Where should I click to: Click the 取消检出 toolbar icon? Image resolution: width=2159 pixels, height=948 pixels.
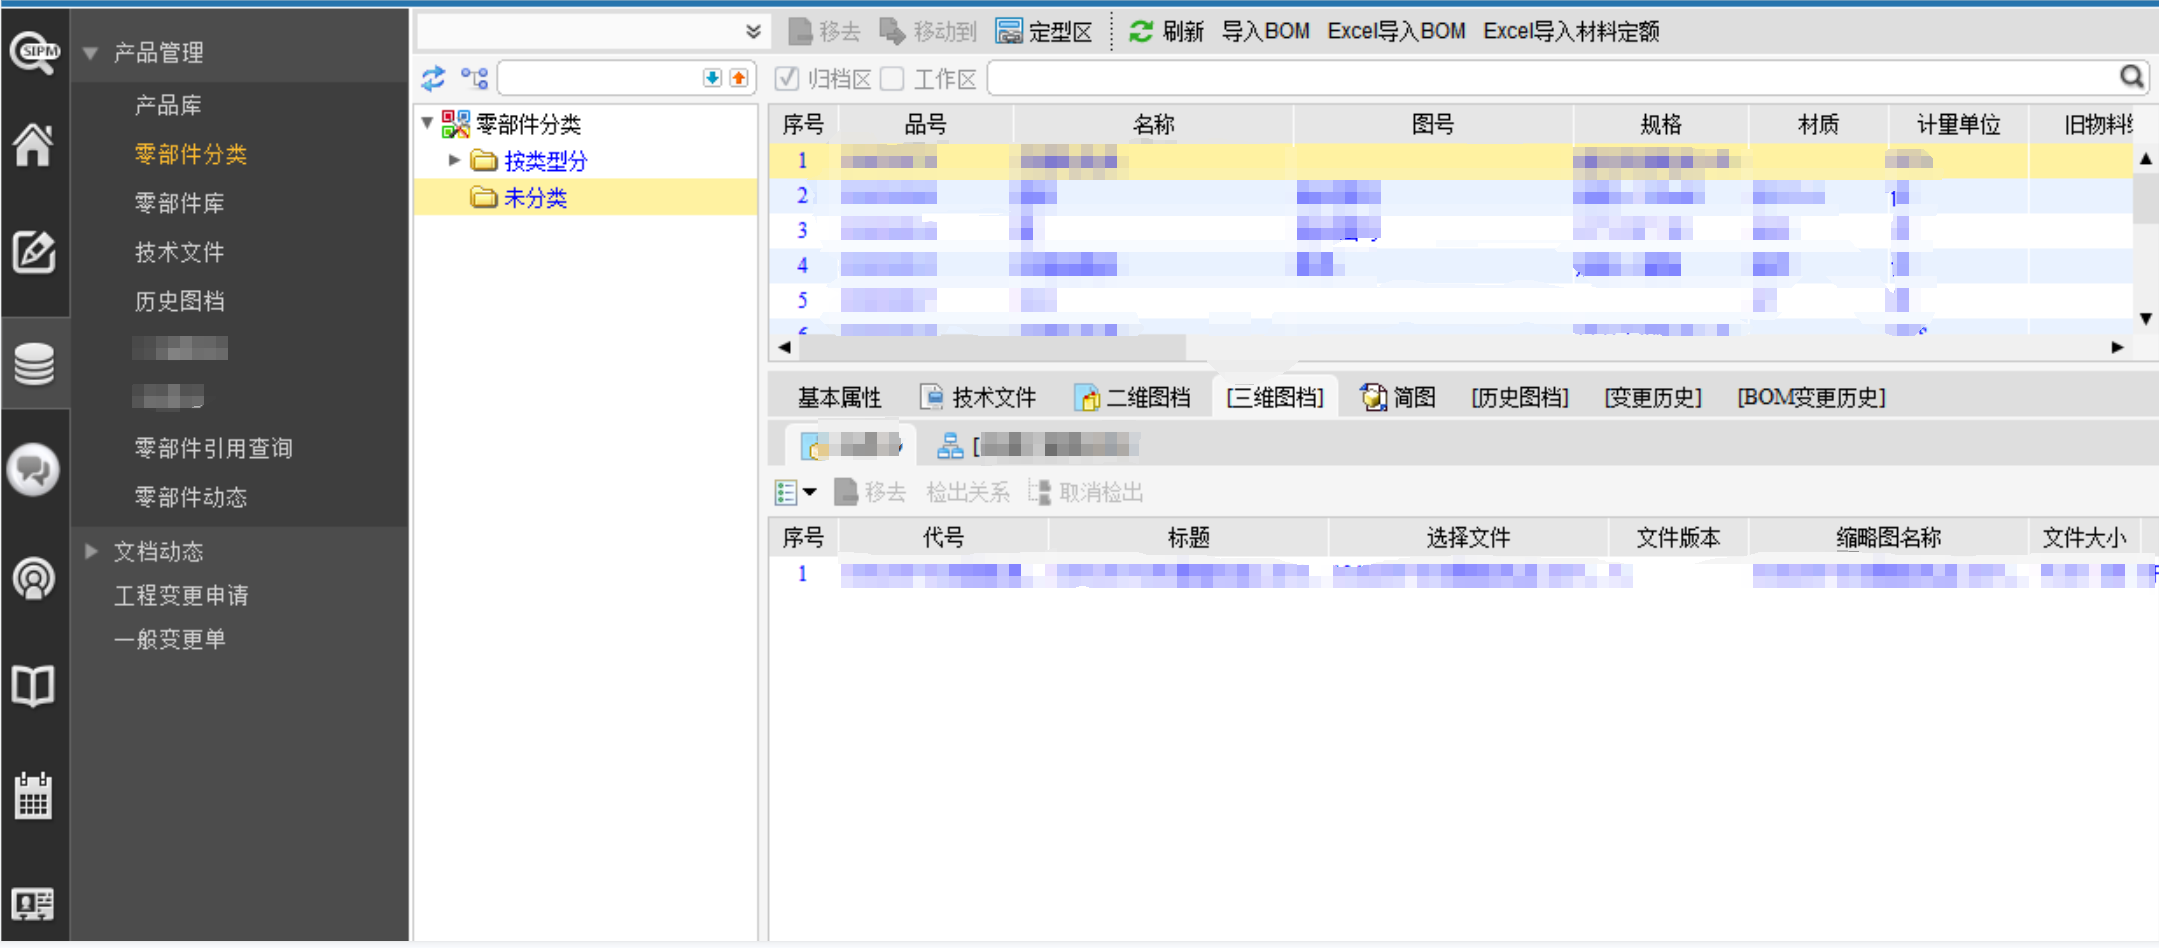tap(1040, 492)
